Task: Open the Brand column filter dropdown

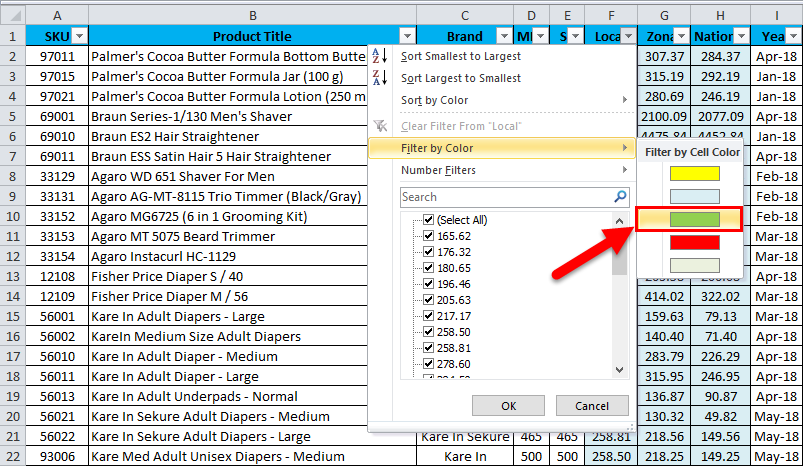Action: pos(504,36)
